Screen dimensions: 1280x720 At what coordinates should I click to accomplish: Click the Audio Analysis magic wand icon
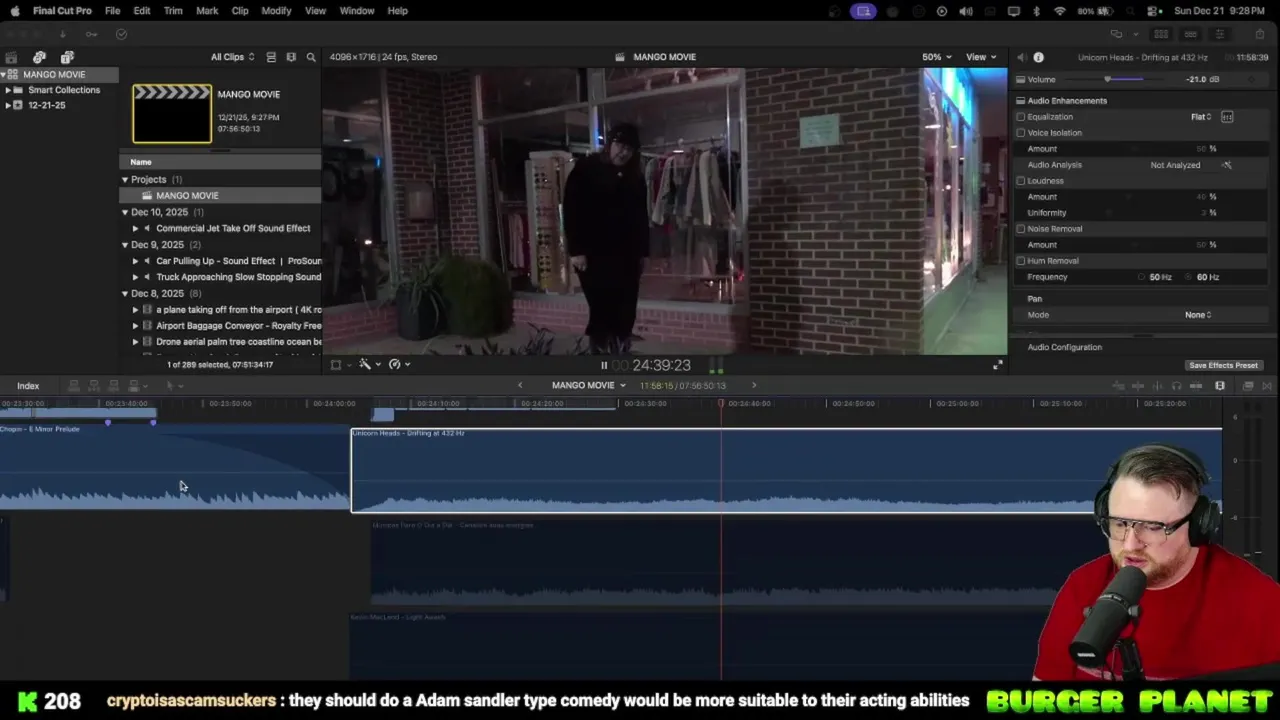click(x=1227, y=165)
